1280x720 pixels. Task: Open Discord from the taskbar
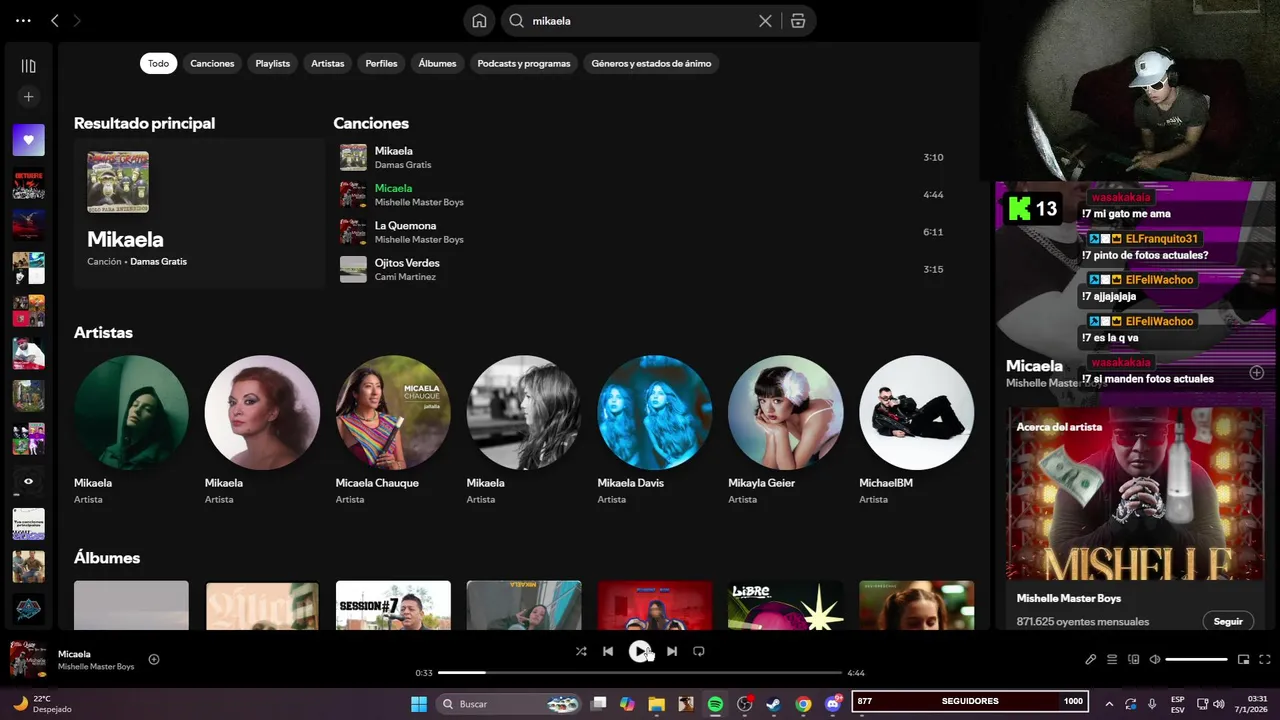click(833, 704)
